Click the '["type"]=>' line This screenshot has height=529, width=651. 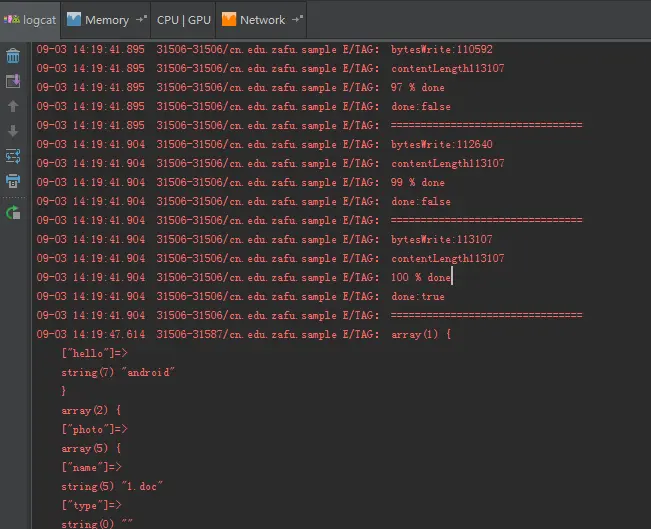coord(91,505)
